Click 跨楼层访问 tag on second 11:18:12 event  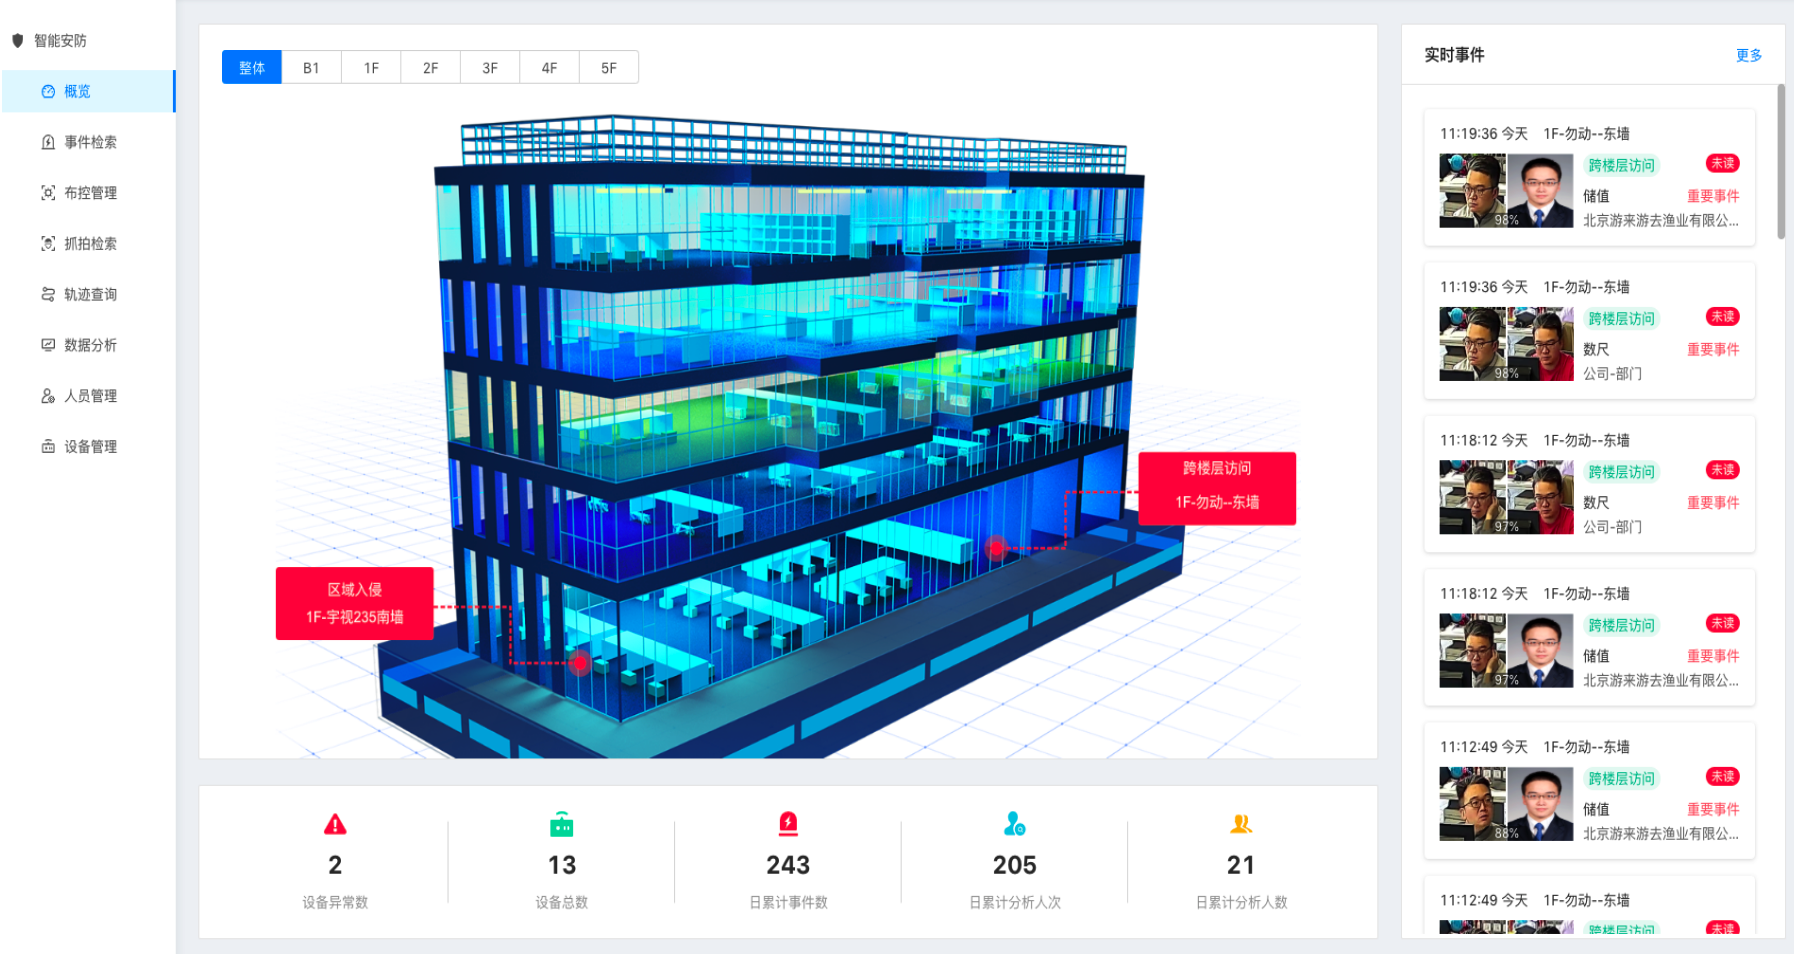[x=1621, y=625]
